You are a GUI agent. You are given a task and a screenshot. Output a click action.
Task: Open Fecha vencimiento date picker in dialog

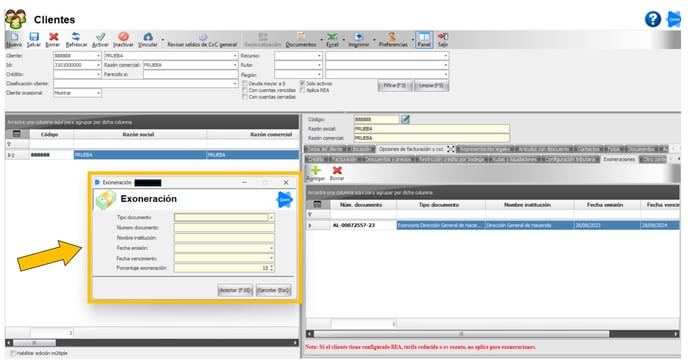pyautogui.click(x=271, y=258)
